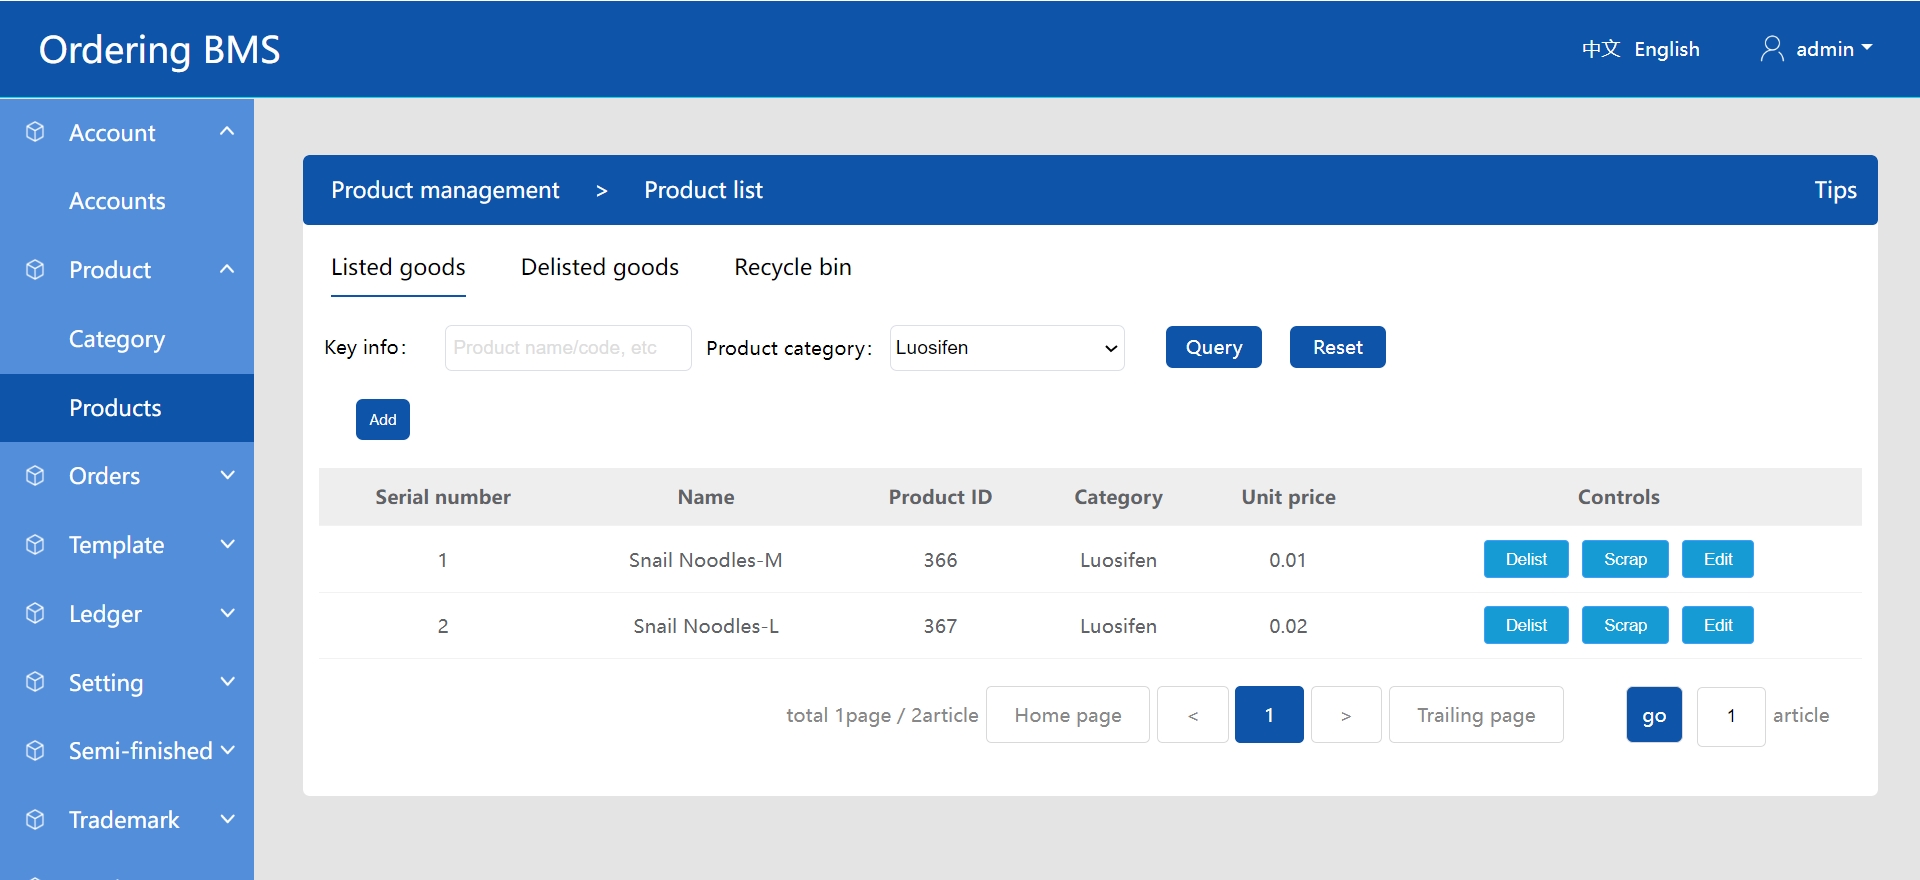
Task: Switch language to 中文
Action: [1601, 49]
